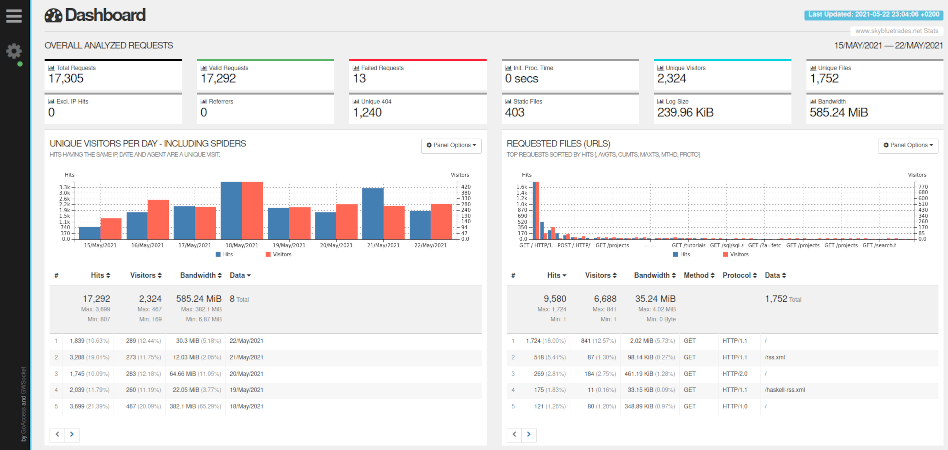
Task: Select the 19/May/2021 table row
Action: [x=266, y=390]
